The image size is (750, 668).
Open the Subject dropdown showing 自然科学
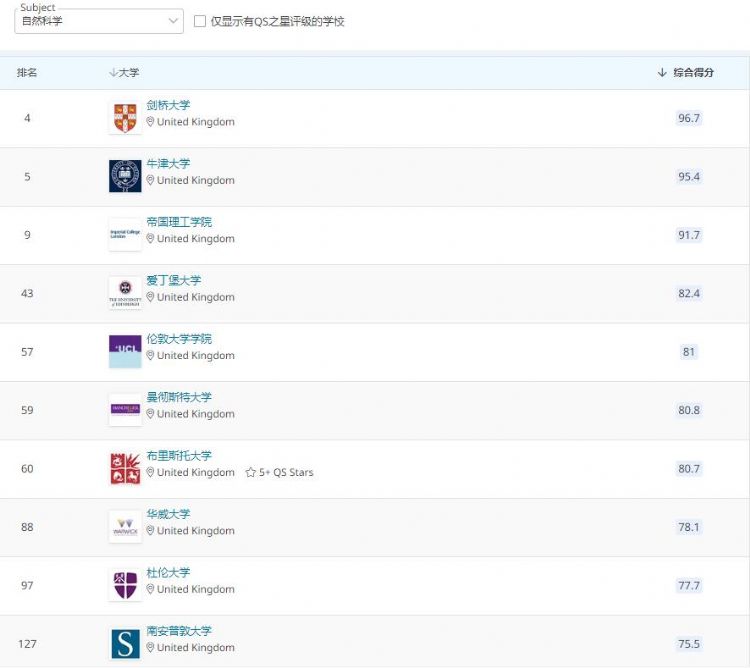click(x=99, y=21)
